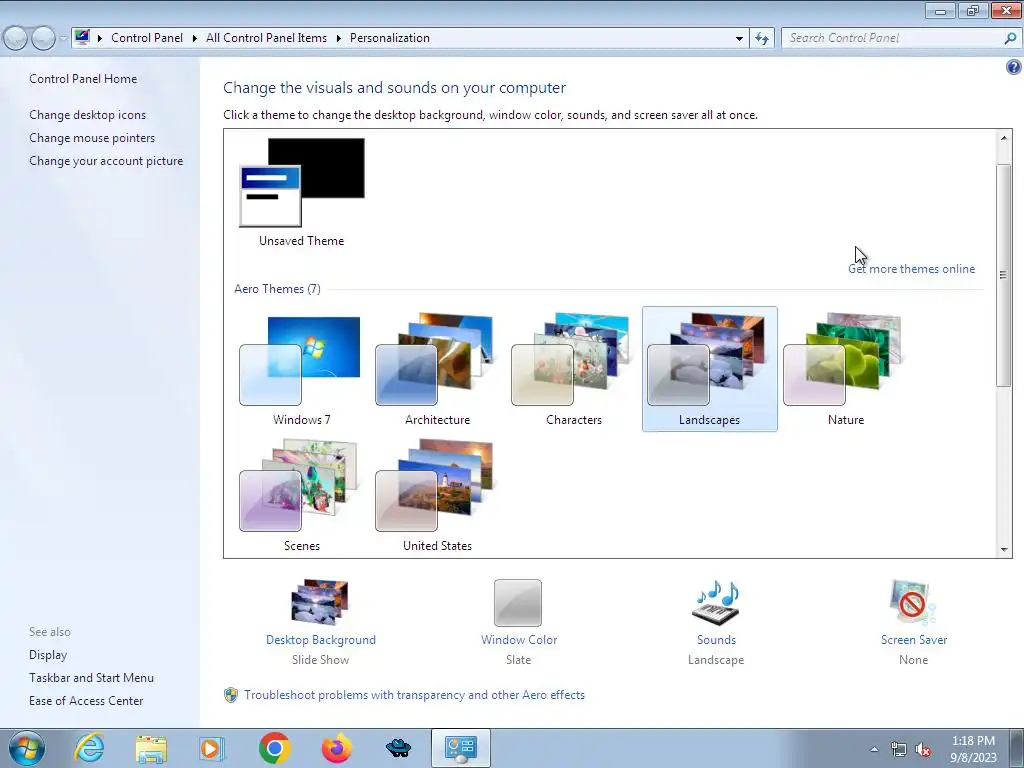Click the address bar computer icon
The width and height of the screenshot is (1024, 768).
[82, 37]
